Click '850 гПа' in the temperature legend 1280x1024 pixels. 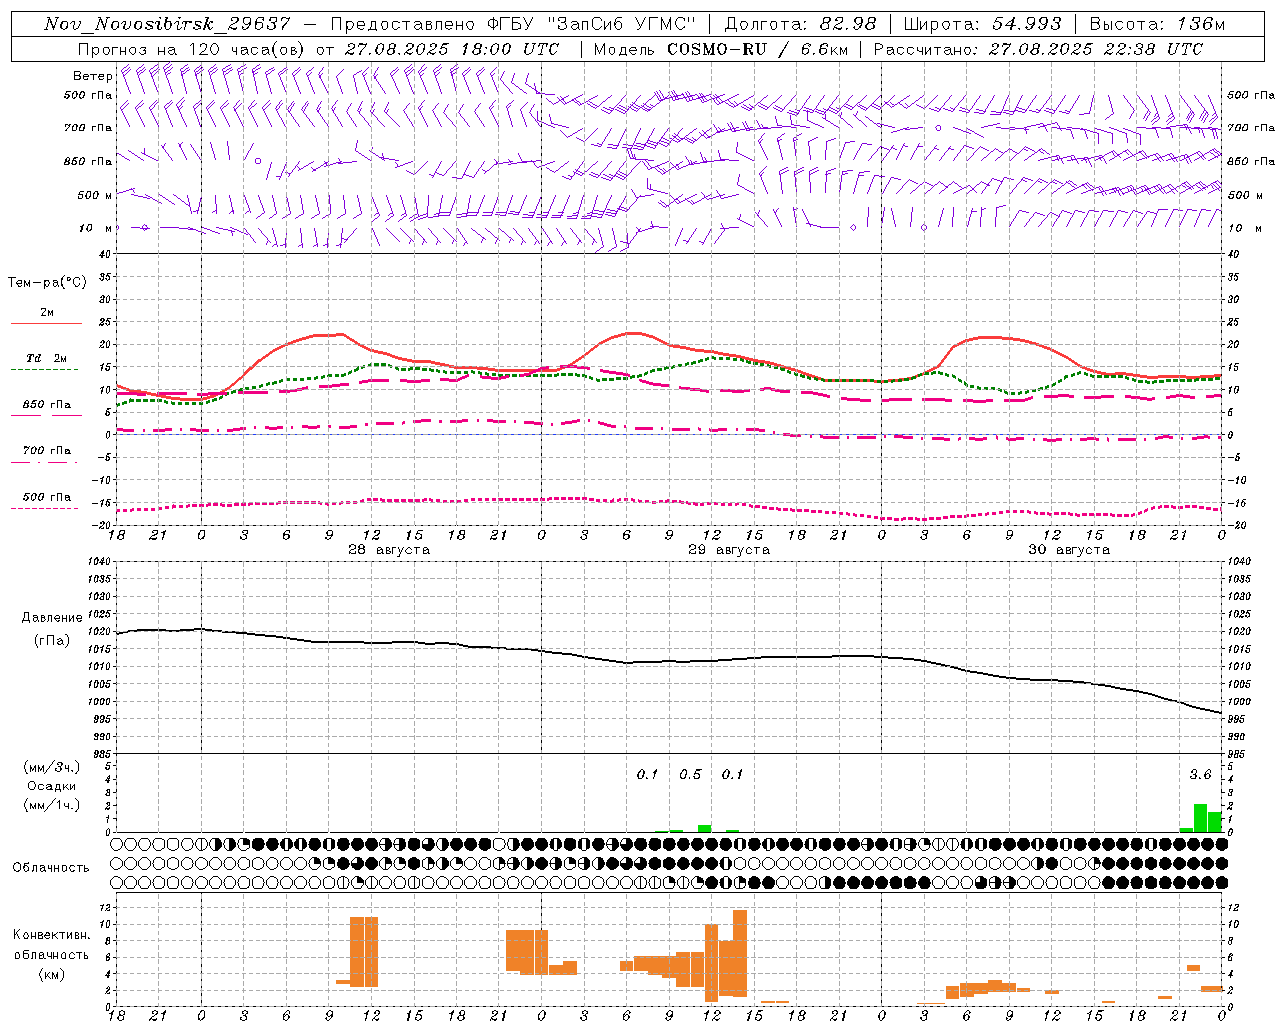[47, 405]
